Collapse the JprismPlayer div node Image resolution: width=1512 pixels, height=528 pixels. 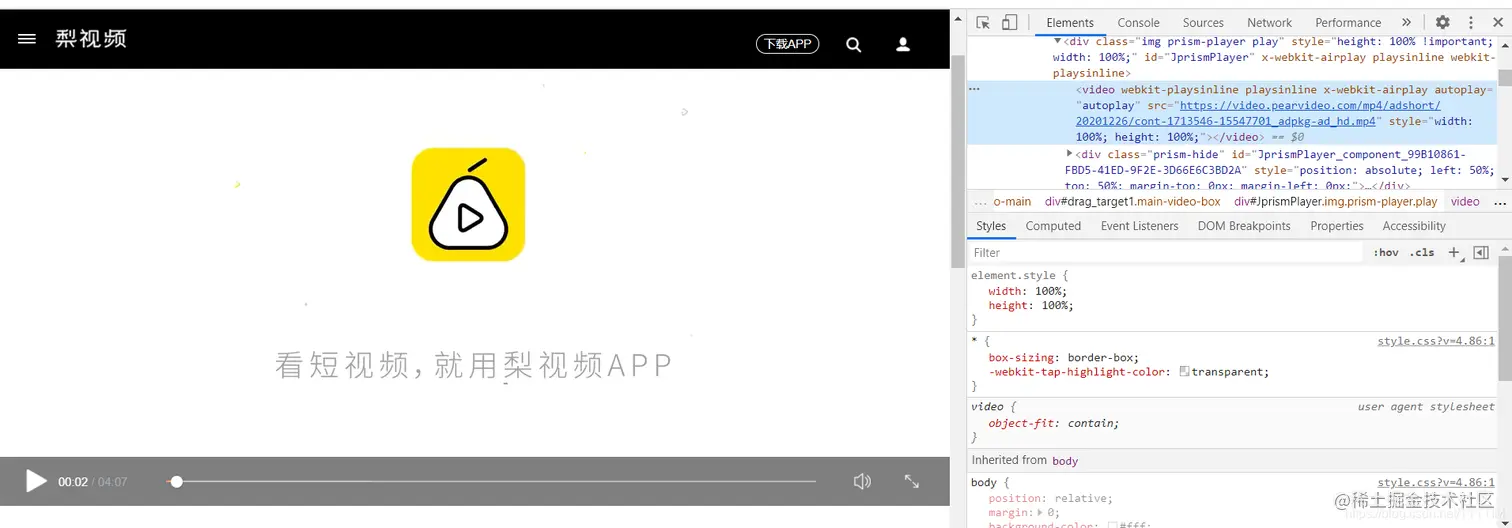click(x=1058, y=42)
